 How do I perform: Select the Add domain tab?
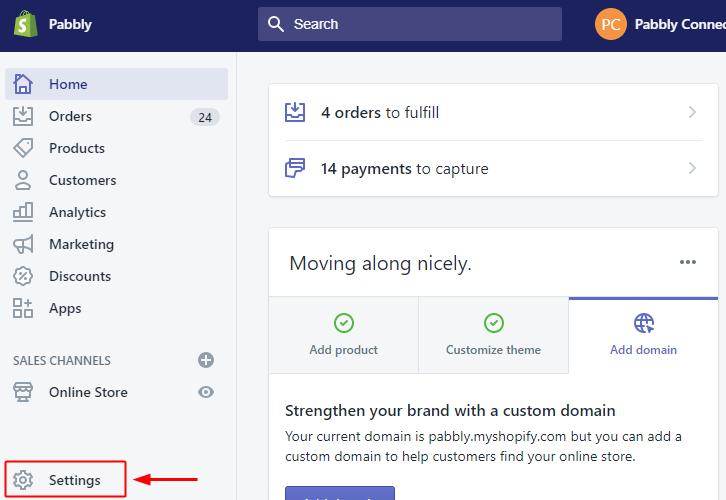643,335
